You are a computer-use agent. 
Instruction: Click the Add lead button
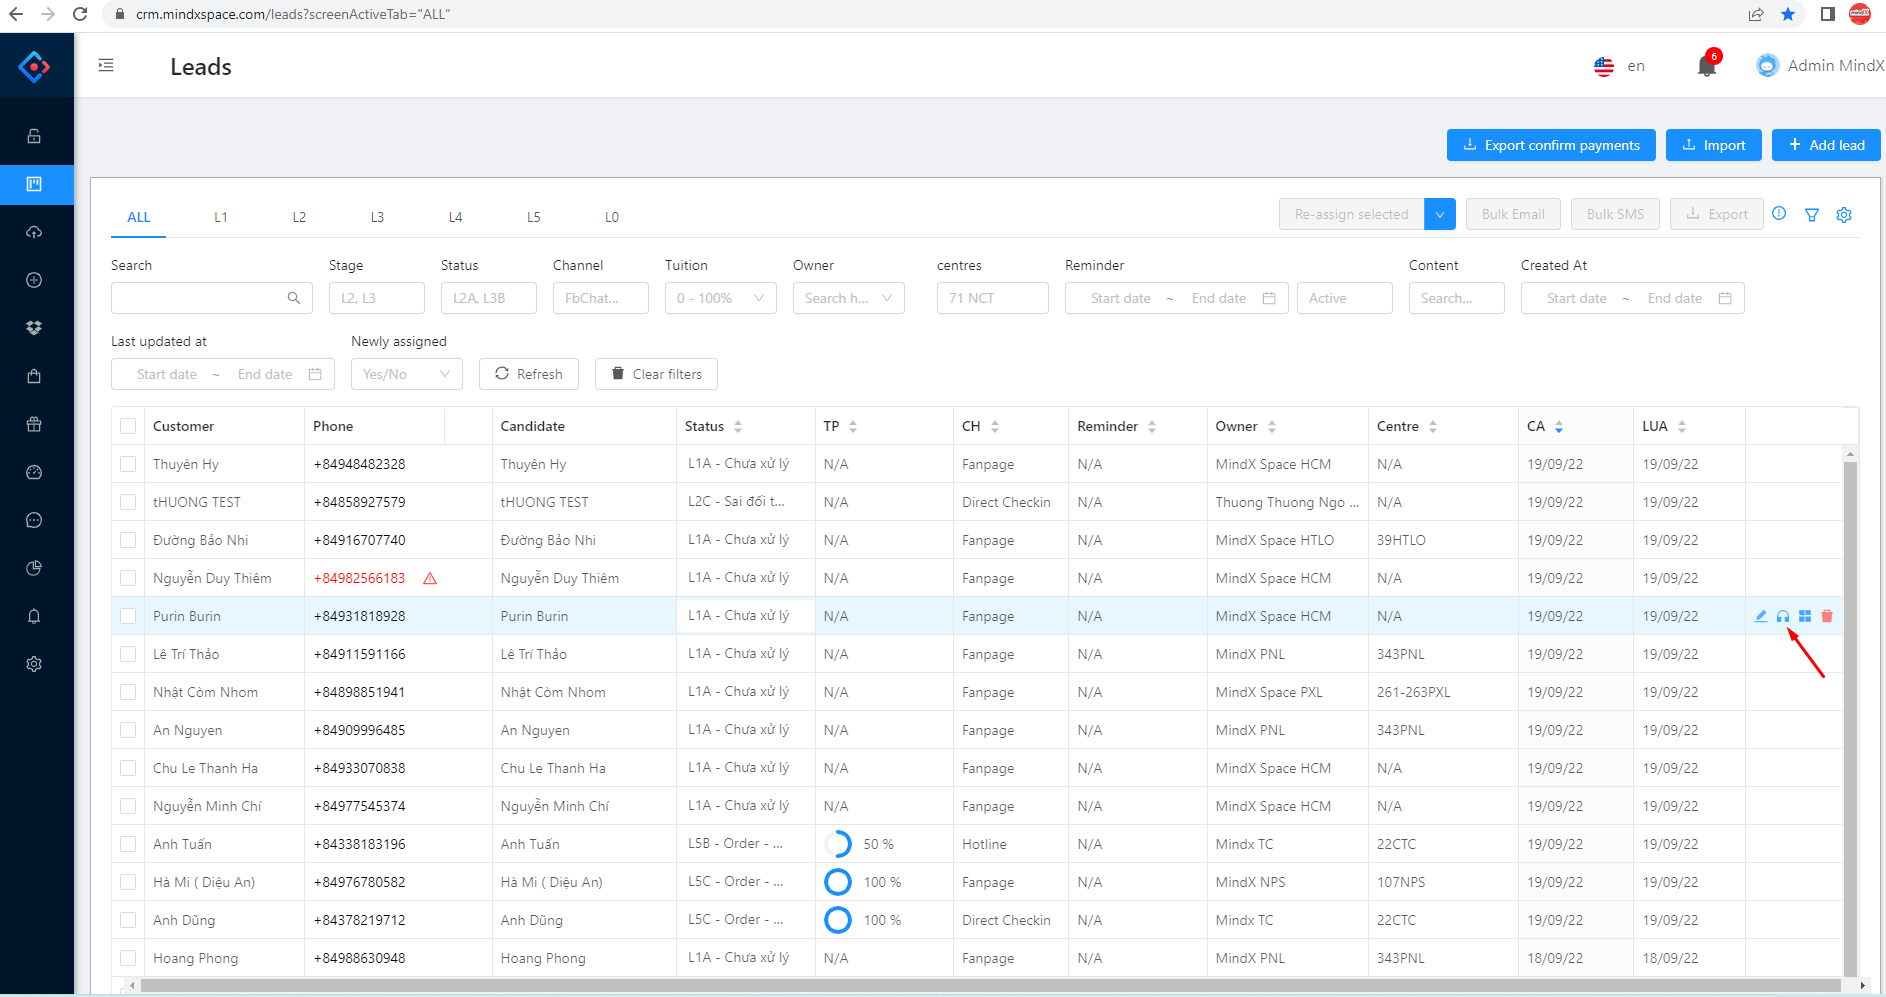tap(1826, 145)
